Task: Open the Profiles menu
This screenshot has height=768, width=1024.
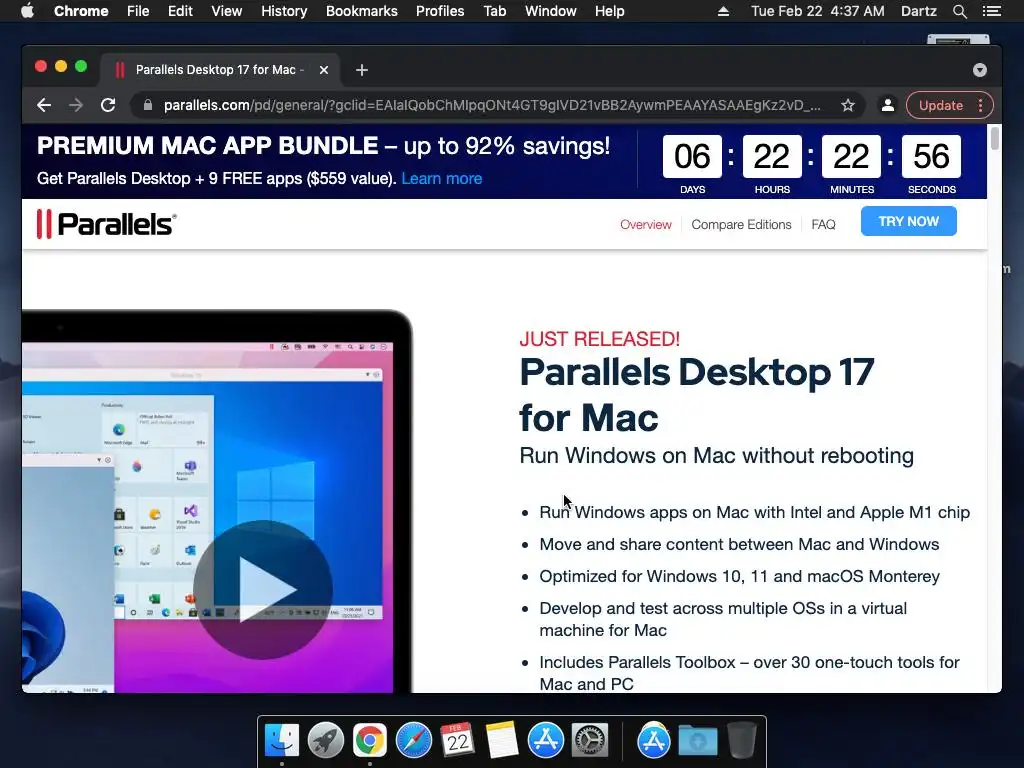Action: pyautogui.click(x=440, y=11)
